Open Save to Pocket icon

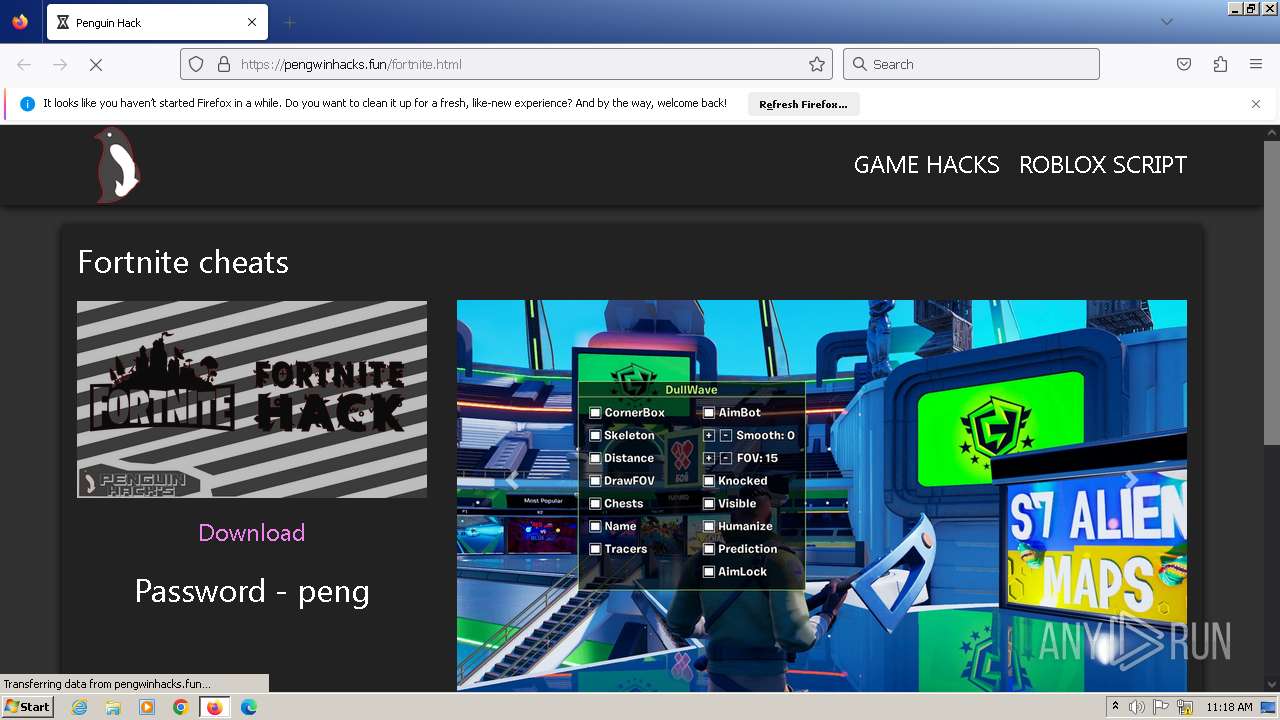[x=1184, y=64]
